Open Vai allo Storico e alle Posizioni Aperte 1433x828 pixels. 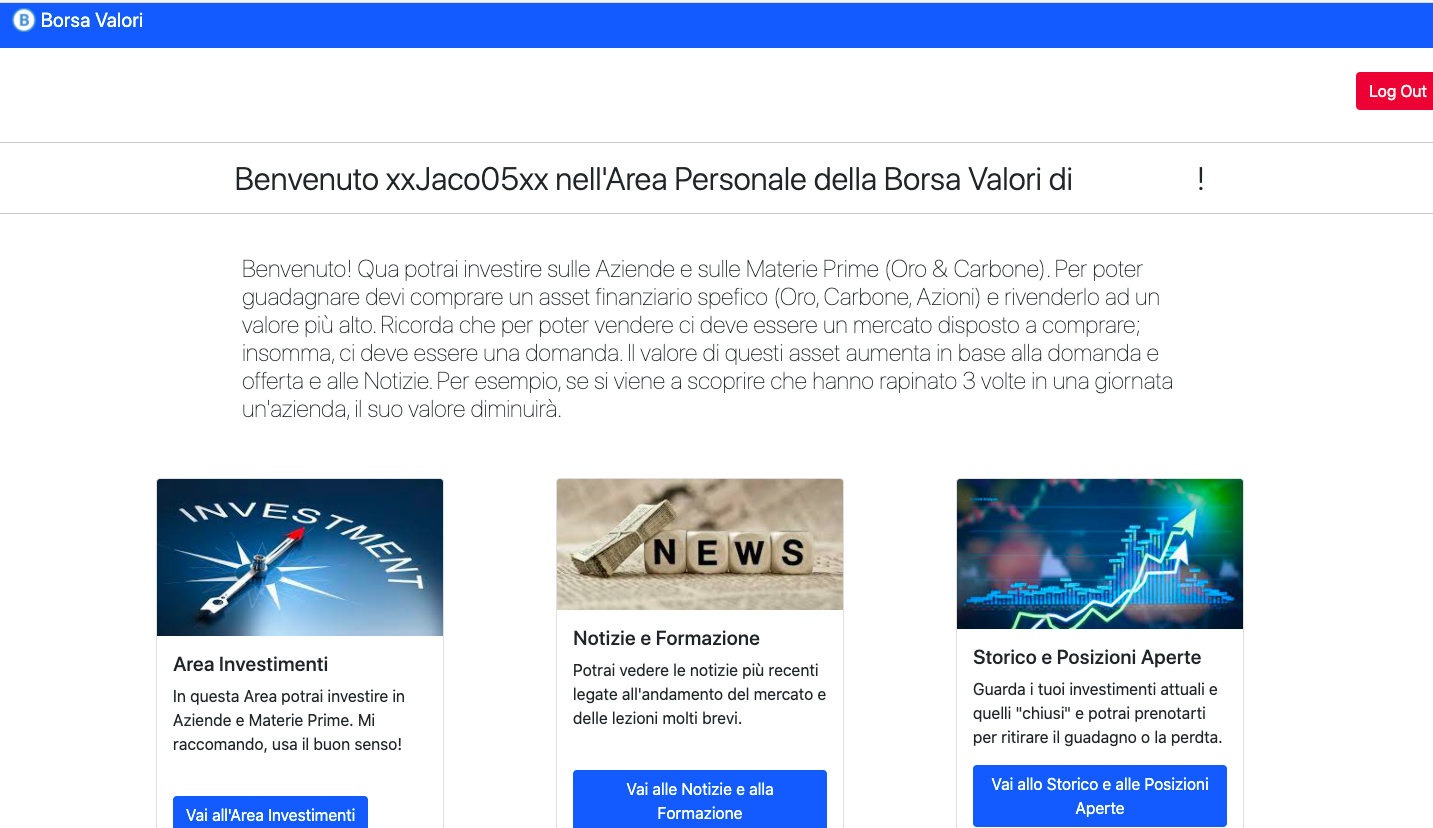(1100, 796)
